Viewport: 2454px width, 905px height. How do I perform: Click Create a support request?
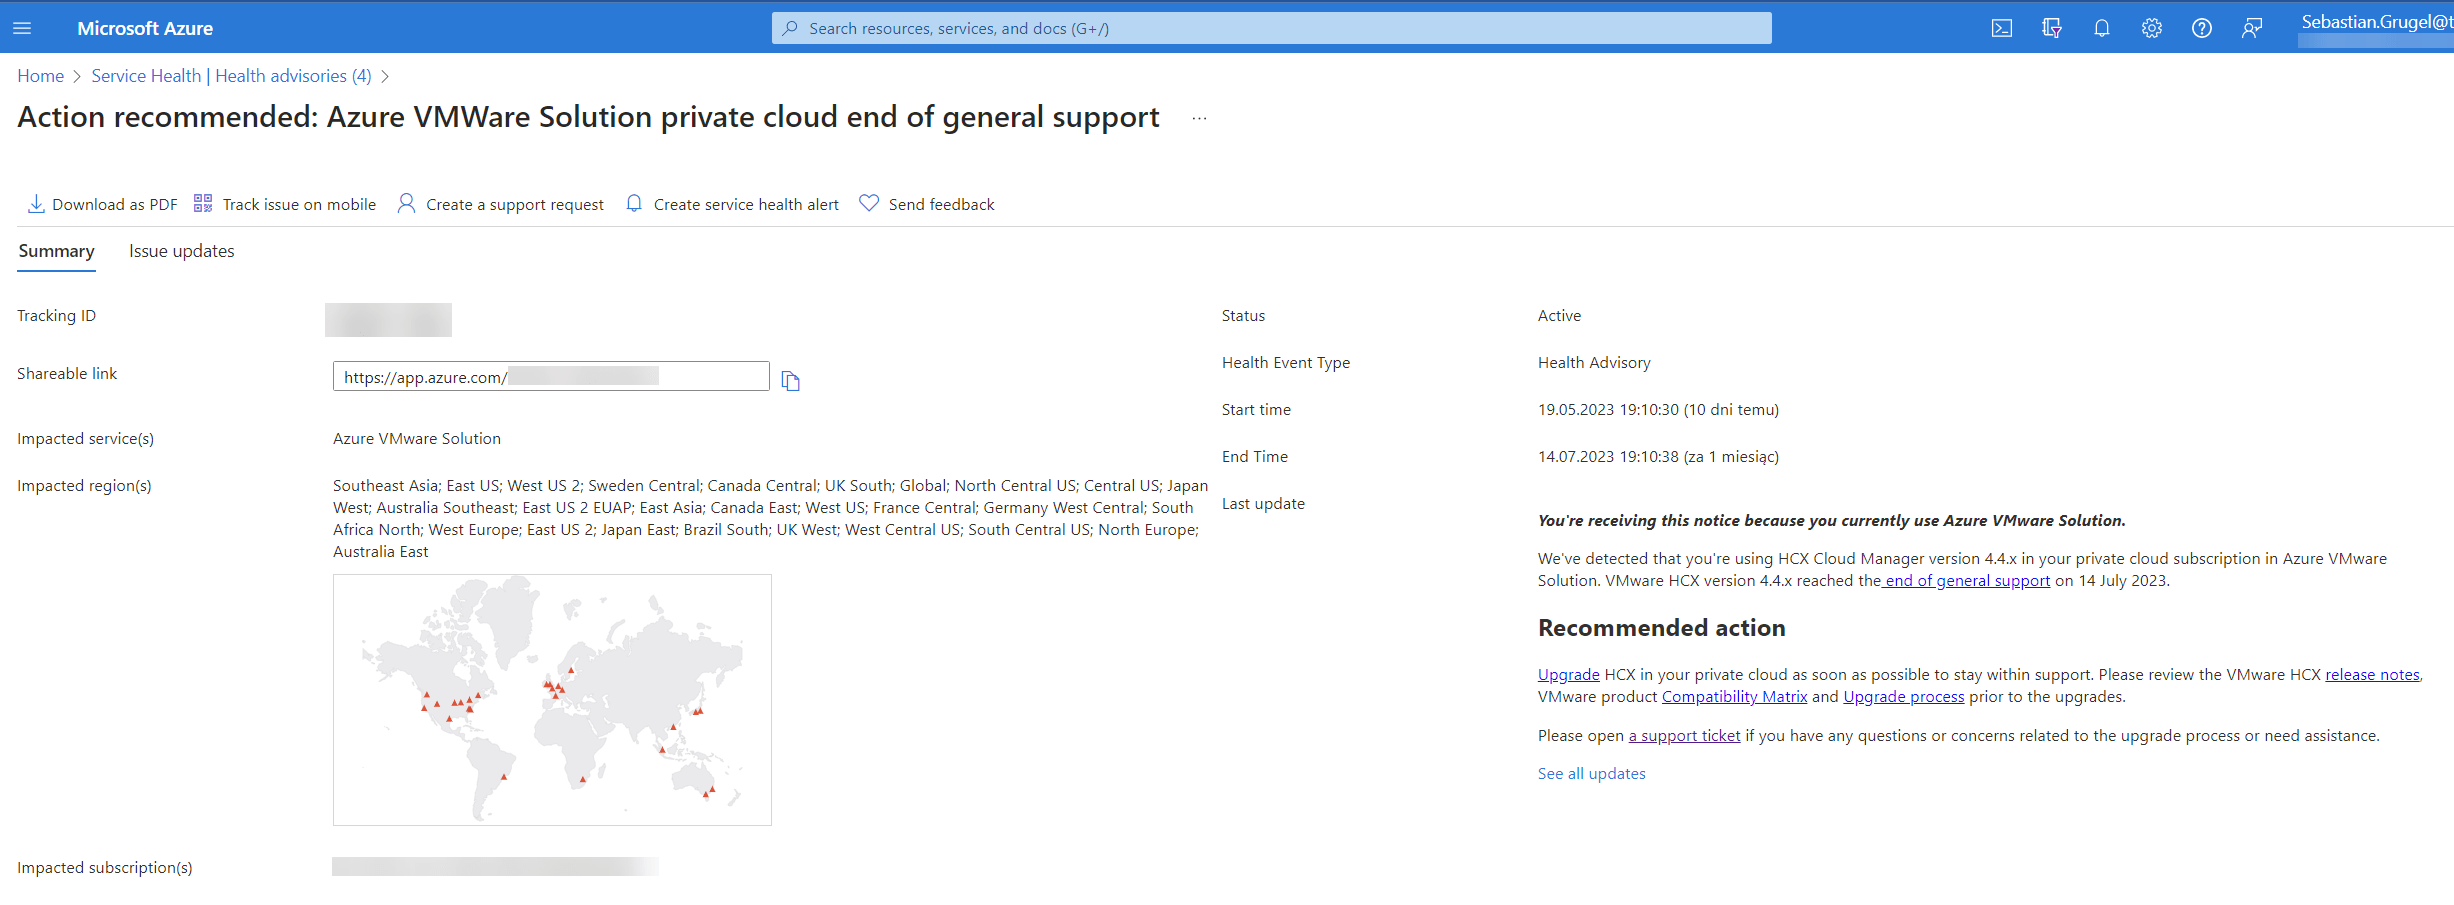coord(501,204)
